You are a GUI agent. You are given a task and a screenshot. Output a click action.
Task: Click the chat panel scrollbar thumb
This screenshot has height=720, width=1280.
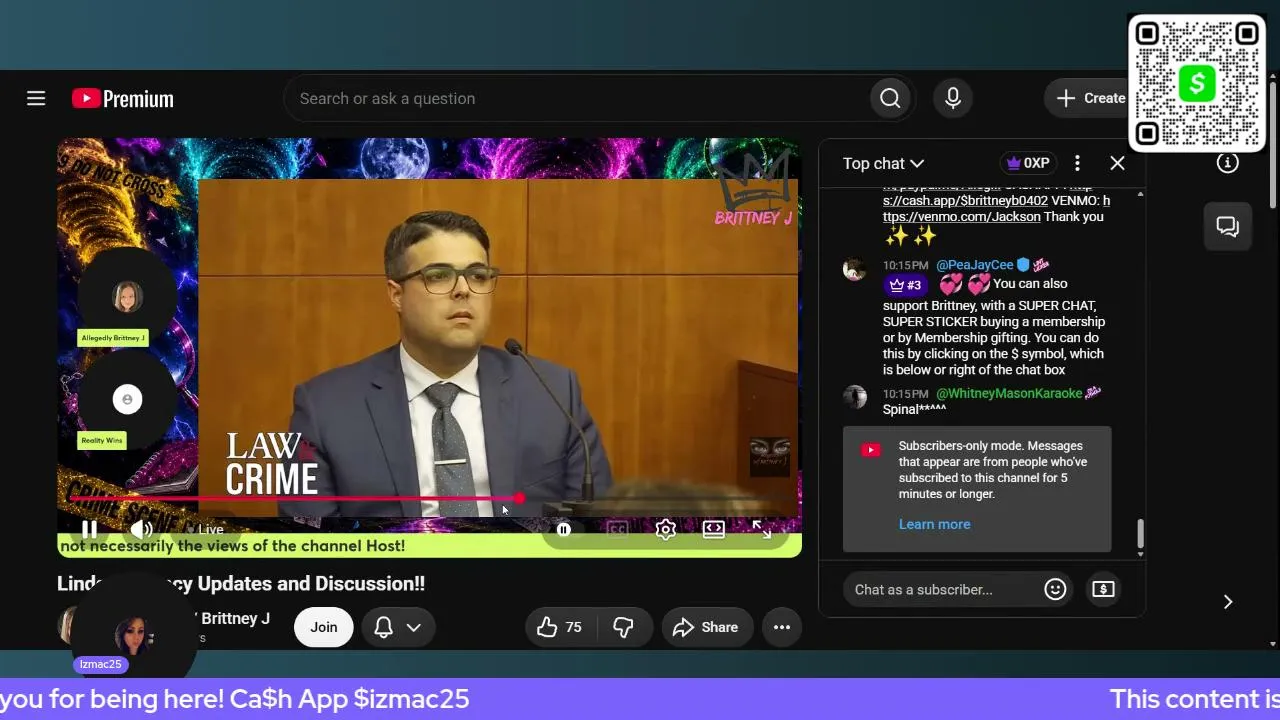1140,535
